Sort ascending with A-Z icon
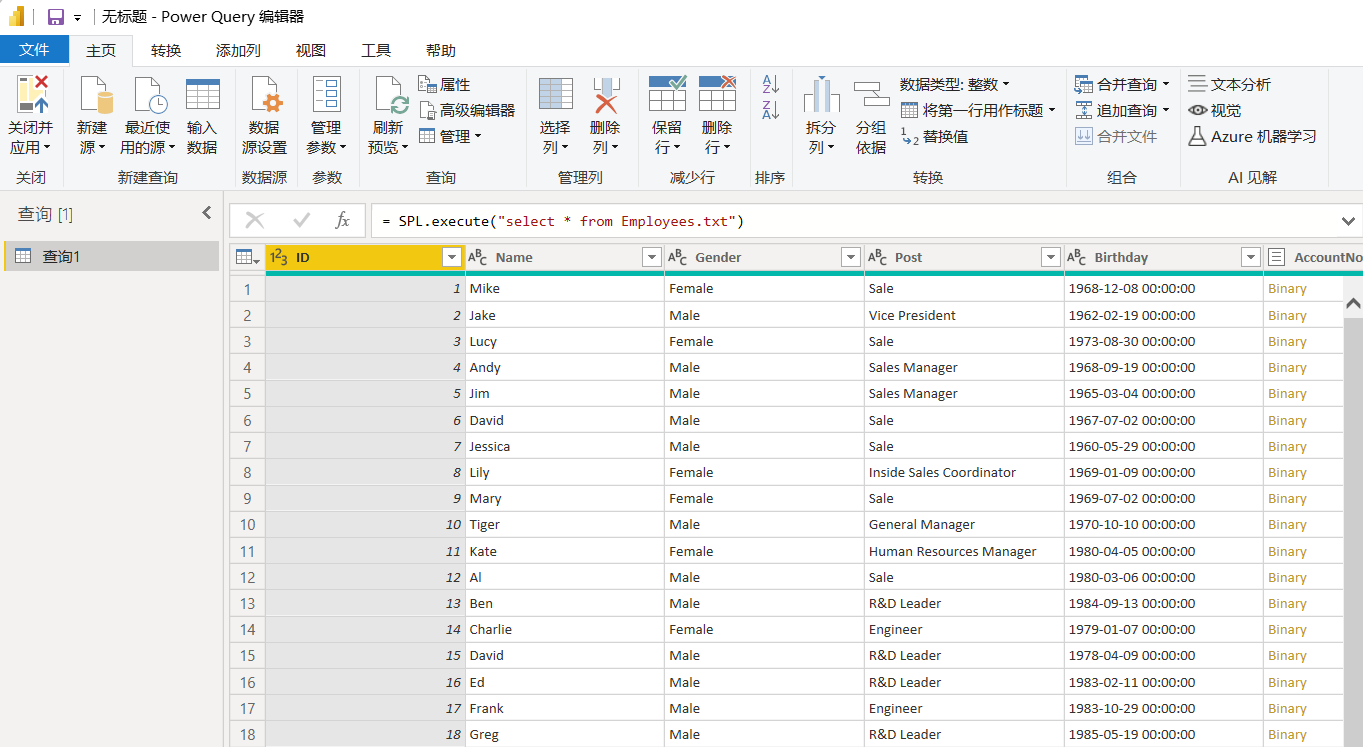The width and height of the screenshot is (1363, 747). 770,85
